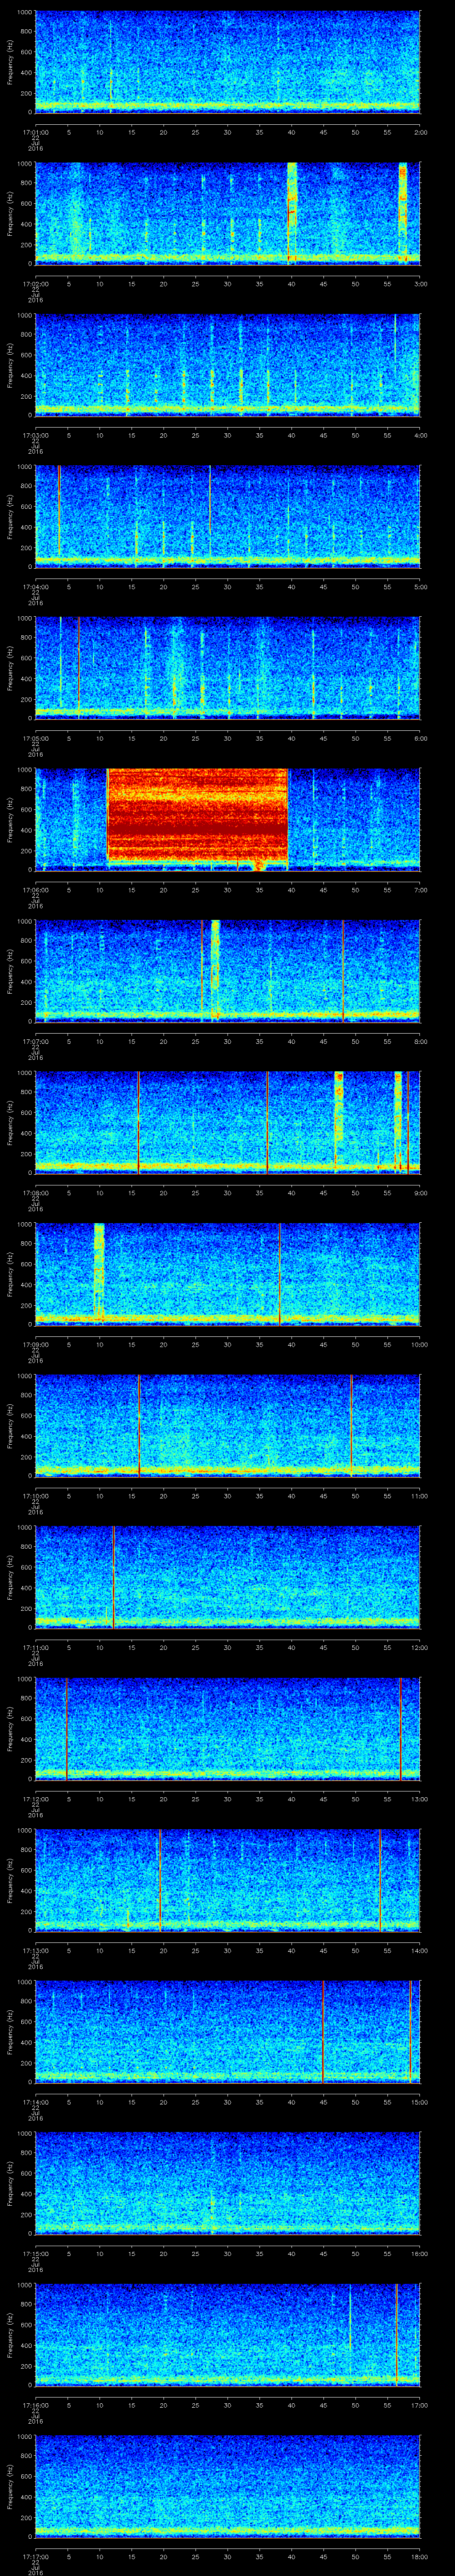455x2576 pixels.
Task: Select the 17:10:00 time axis label
Action: click(35, 1496)
